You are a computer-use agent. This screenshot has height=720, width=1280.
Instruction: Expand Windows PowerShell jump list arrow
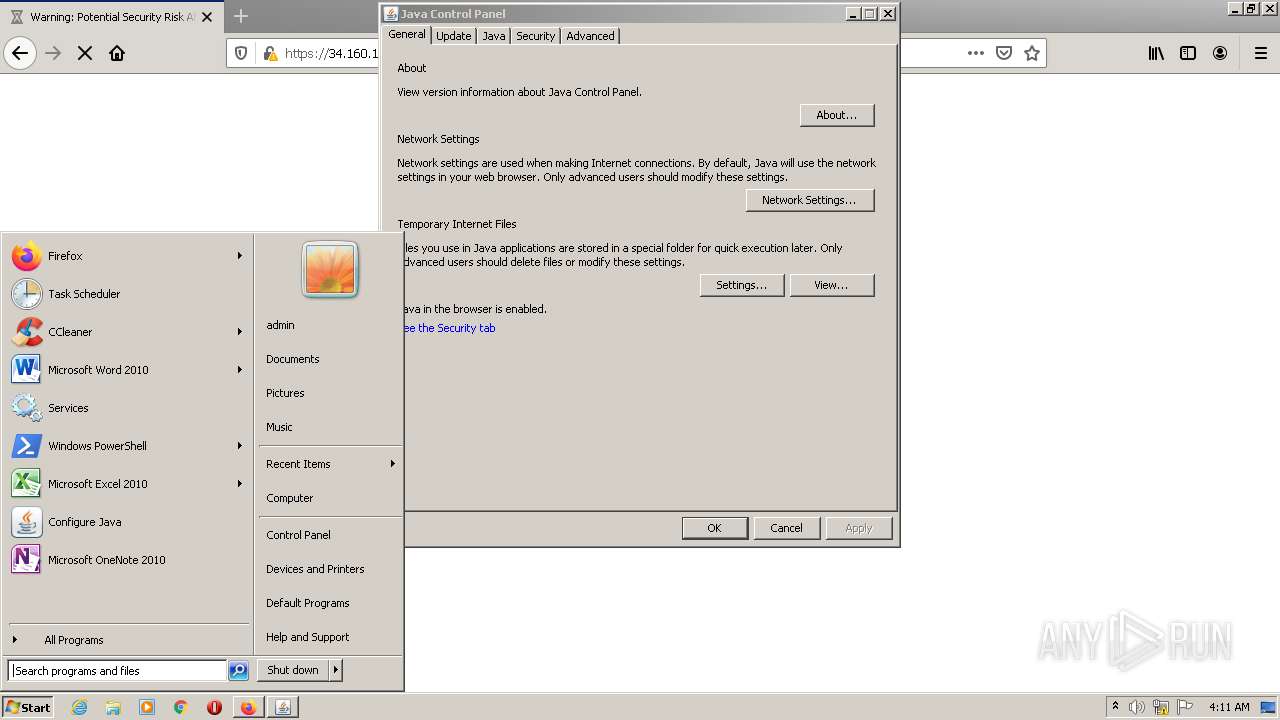pos(240,446)
